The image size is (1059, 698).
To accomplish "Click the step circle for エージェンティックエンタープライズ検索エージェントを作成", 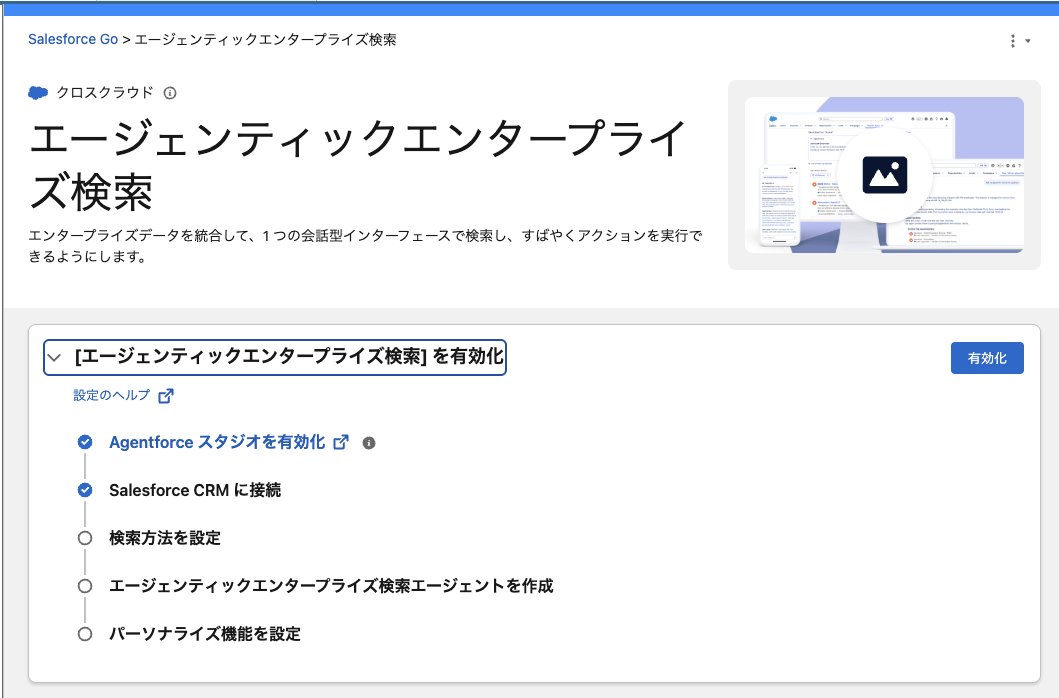I will click(x=85, y=586).
